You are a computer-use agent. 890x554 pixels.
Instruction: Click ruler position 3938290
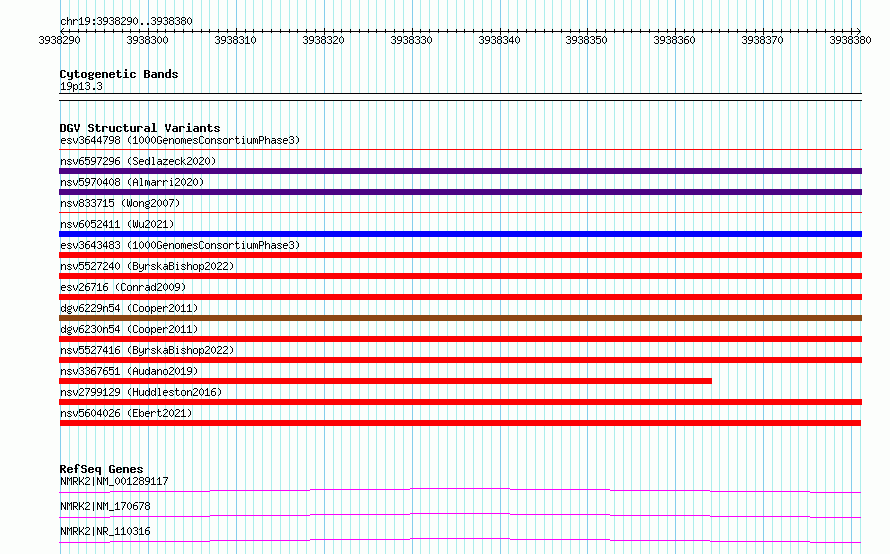pos(60,40)
